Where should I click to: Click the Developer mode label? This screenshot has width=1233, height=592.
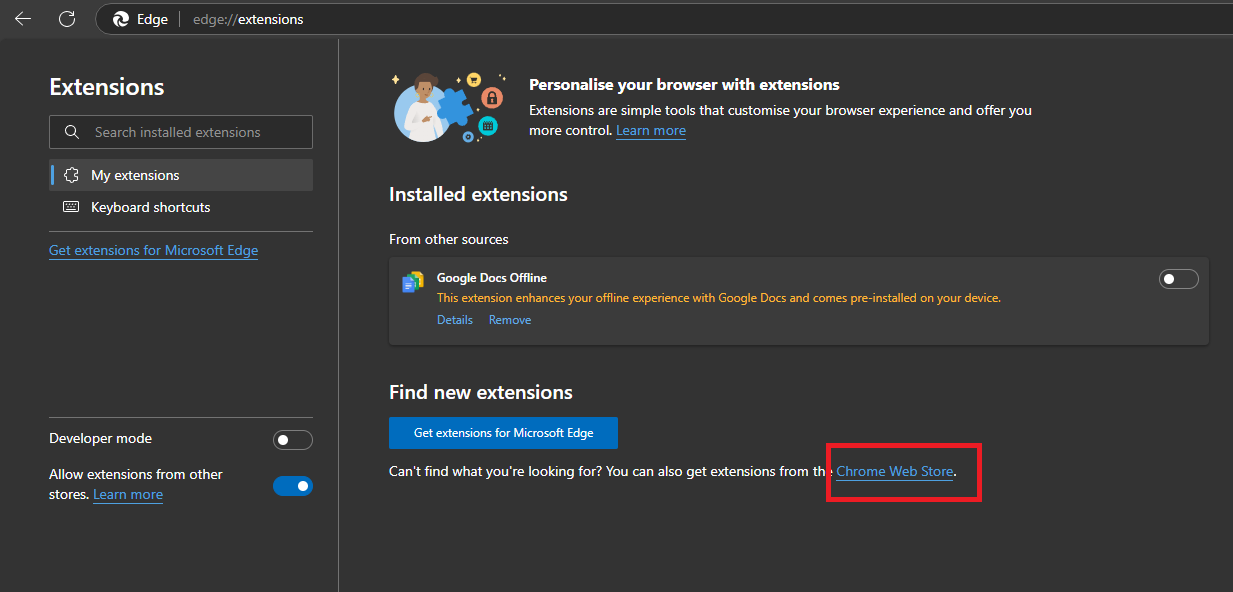100,438
